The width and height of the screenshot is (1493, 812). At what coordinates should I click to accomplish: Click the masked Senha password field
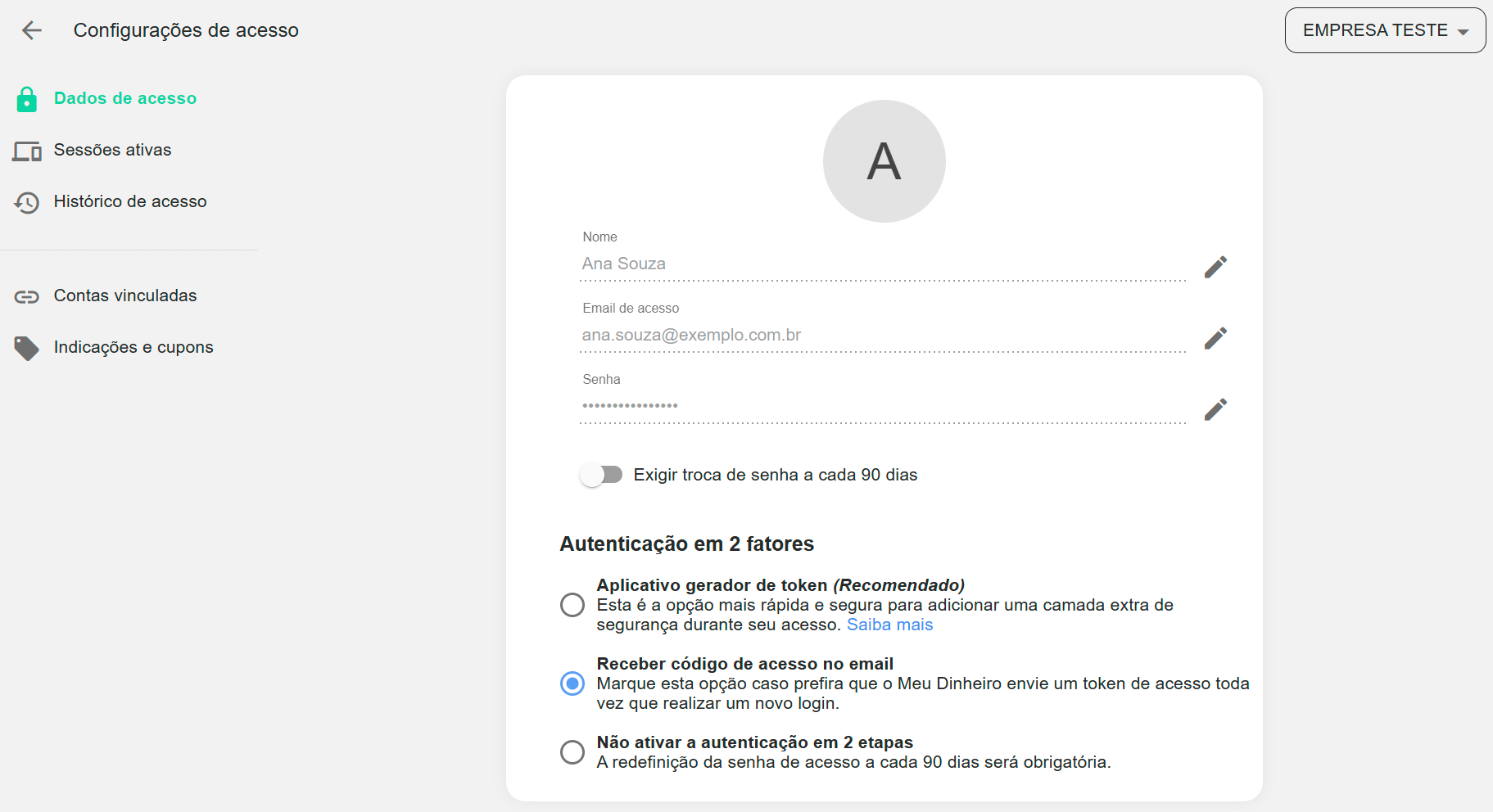tap(884, 407)
